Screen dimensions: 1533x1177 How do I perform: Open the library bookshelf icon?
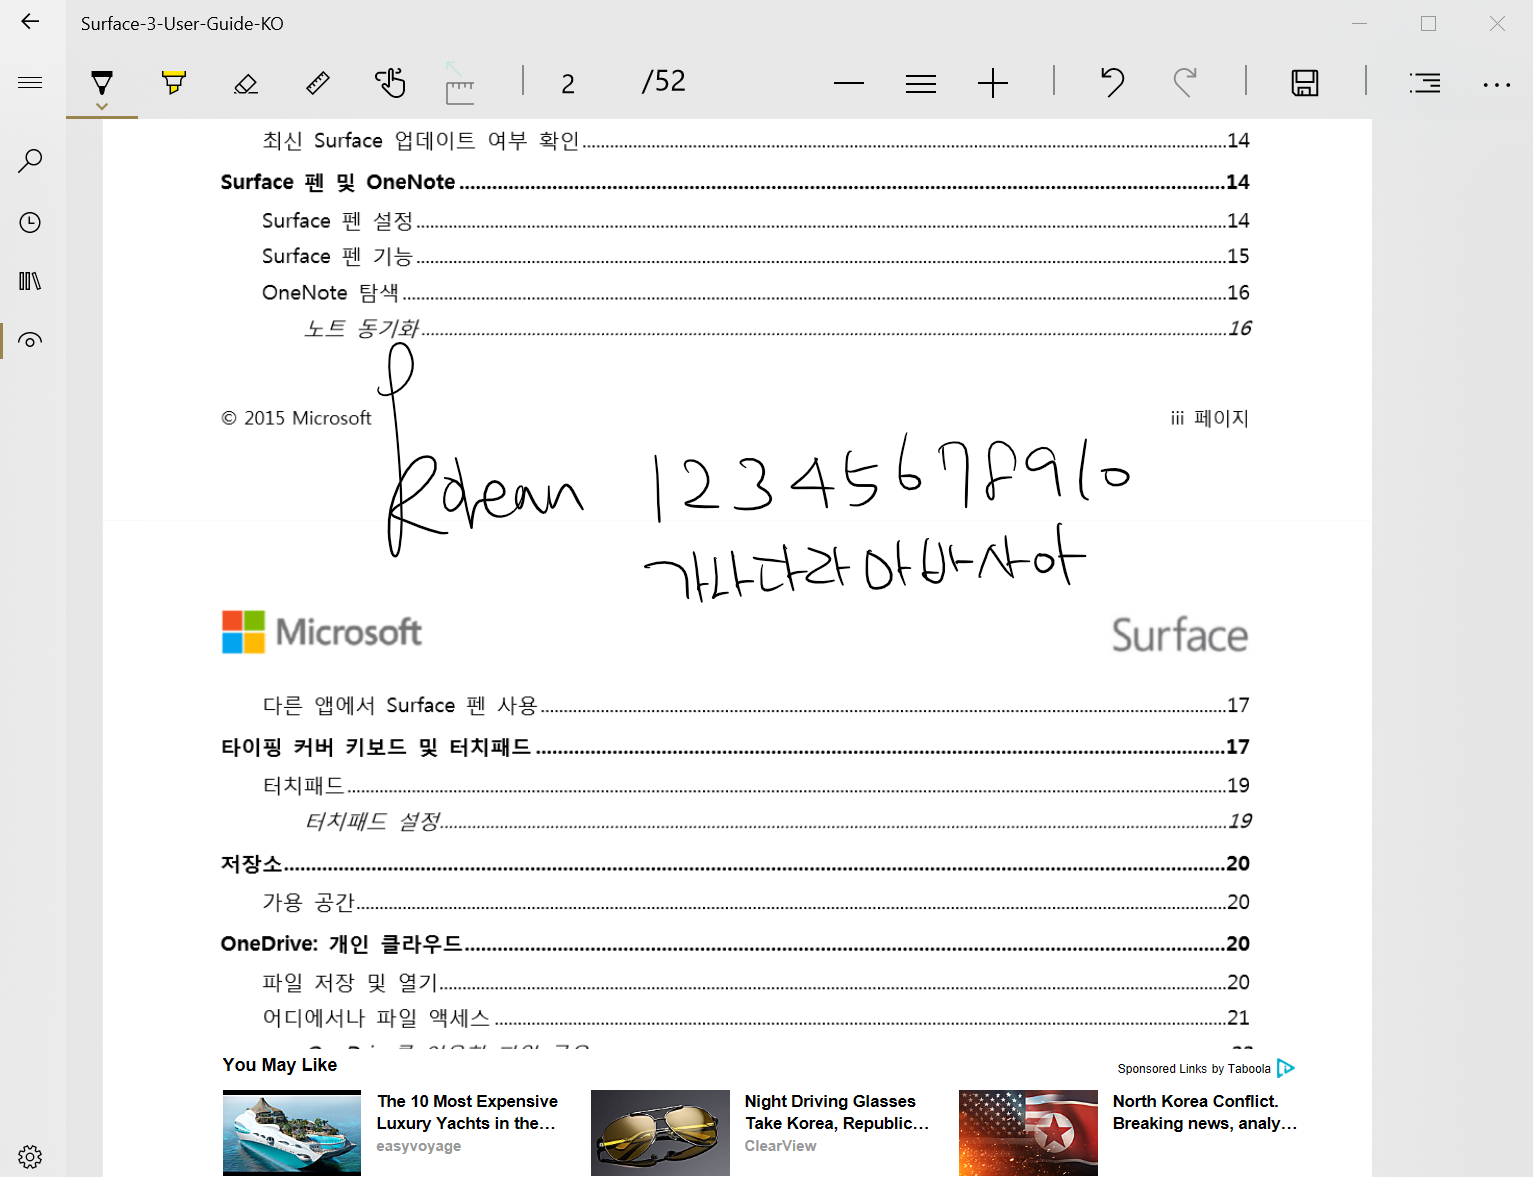point(30,281)
